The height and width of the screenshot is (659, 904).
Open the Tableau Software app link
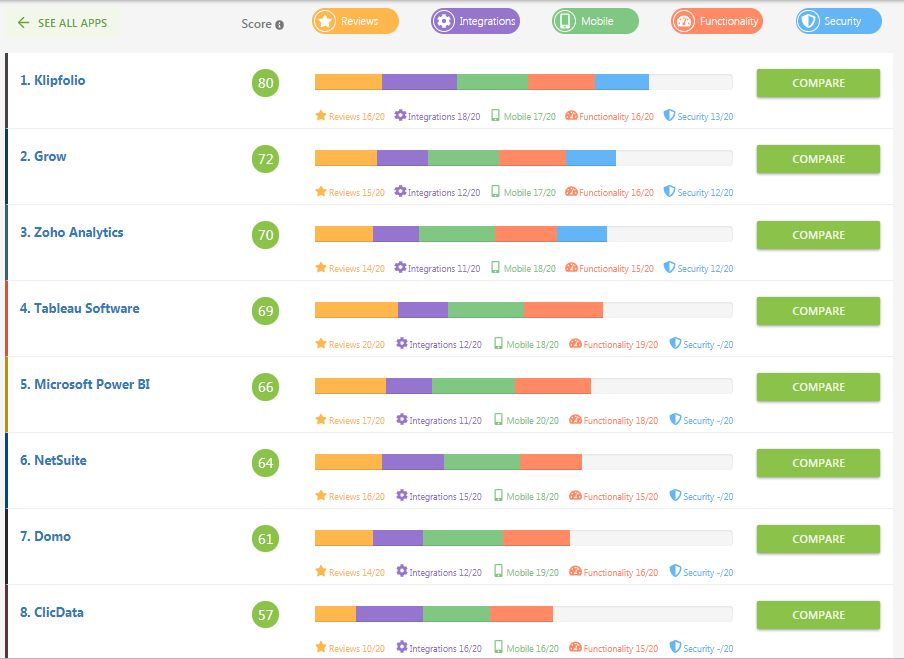(80, 308)
